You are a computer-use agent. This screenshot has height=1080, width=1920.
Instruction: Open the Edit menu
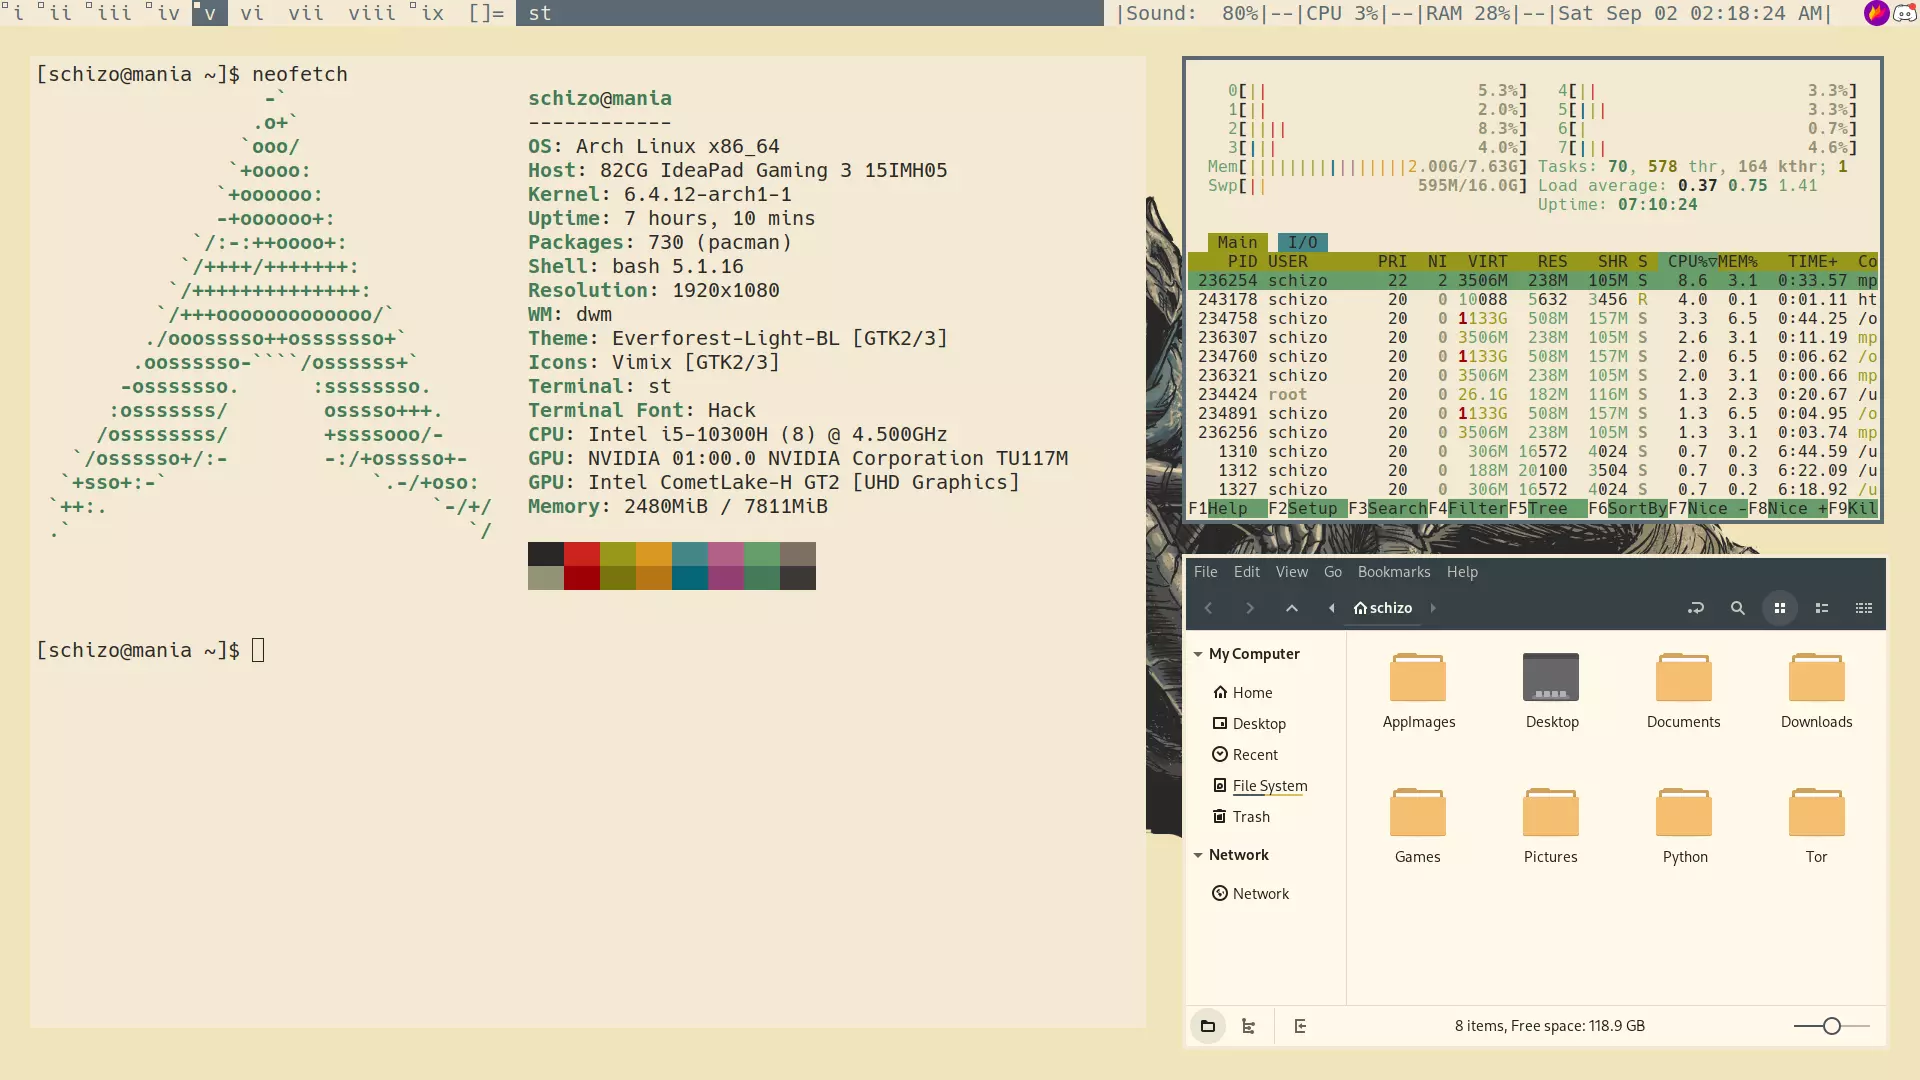pos(1246,572)
